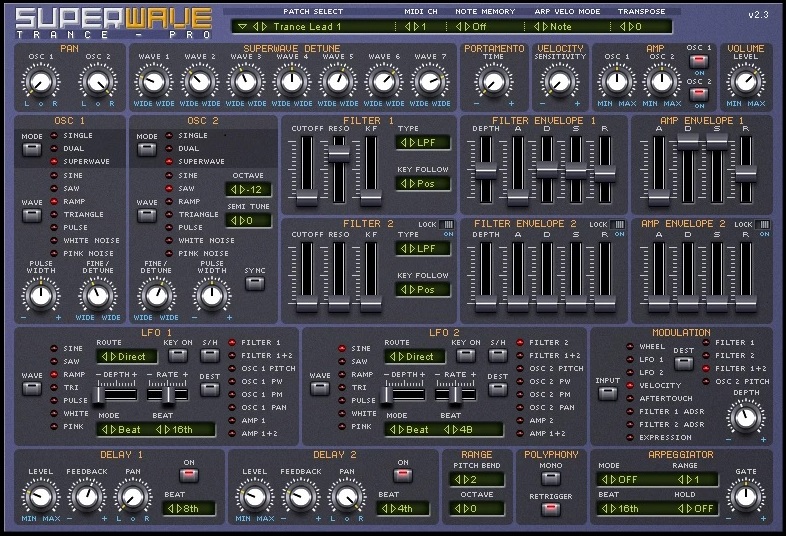Click the Delay 2 Feedback knob

click(x=301, y=497)
